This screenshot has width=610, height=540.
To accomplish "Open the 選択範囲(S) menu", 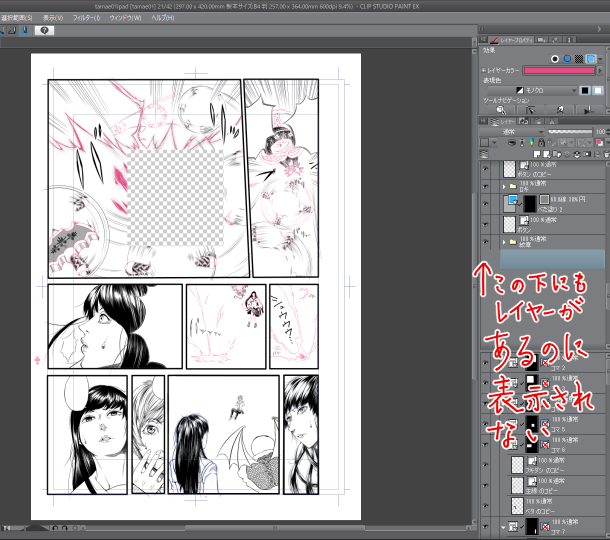I will 16,18.
